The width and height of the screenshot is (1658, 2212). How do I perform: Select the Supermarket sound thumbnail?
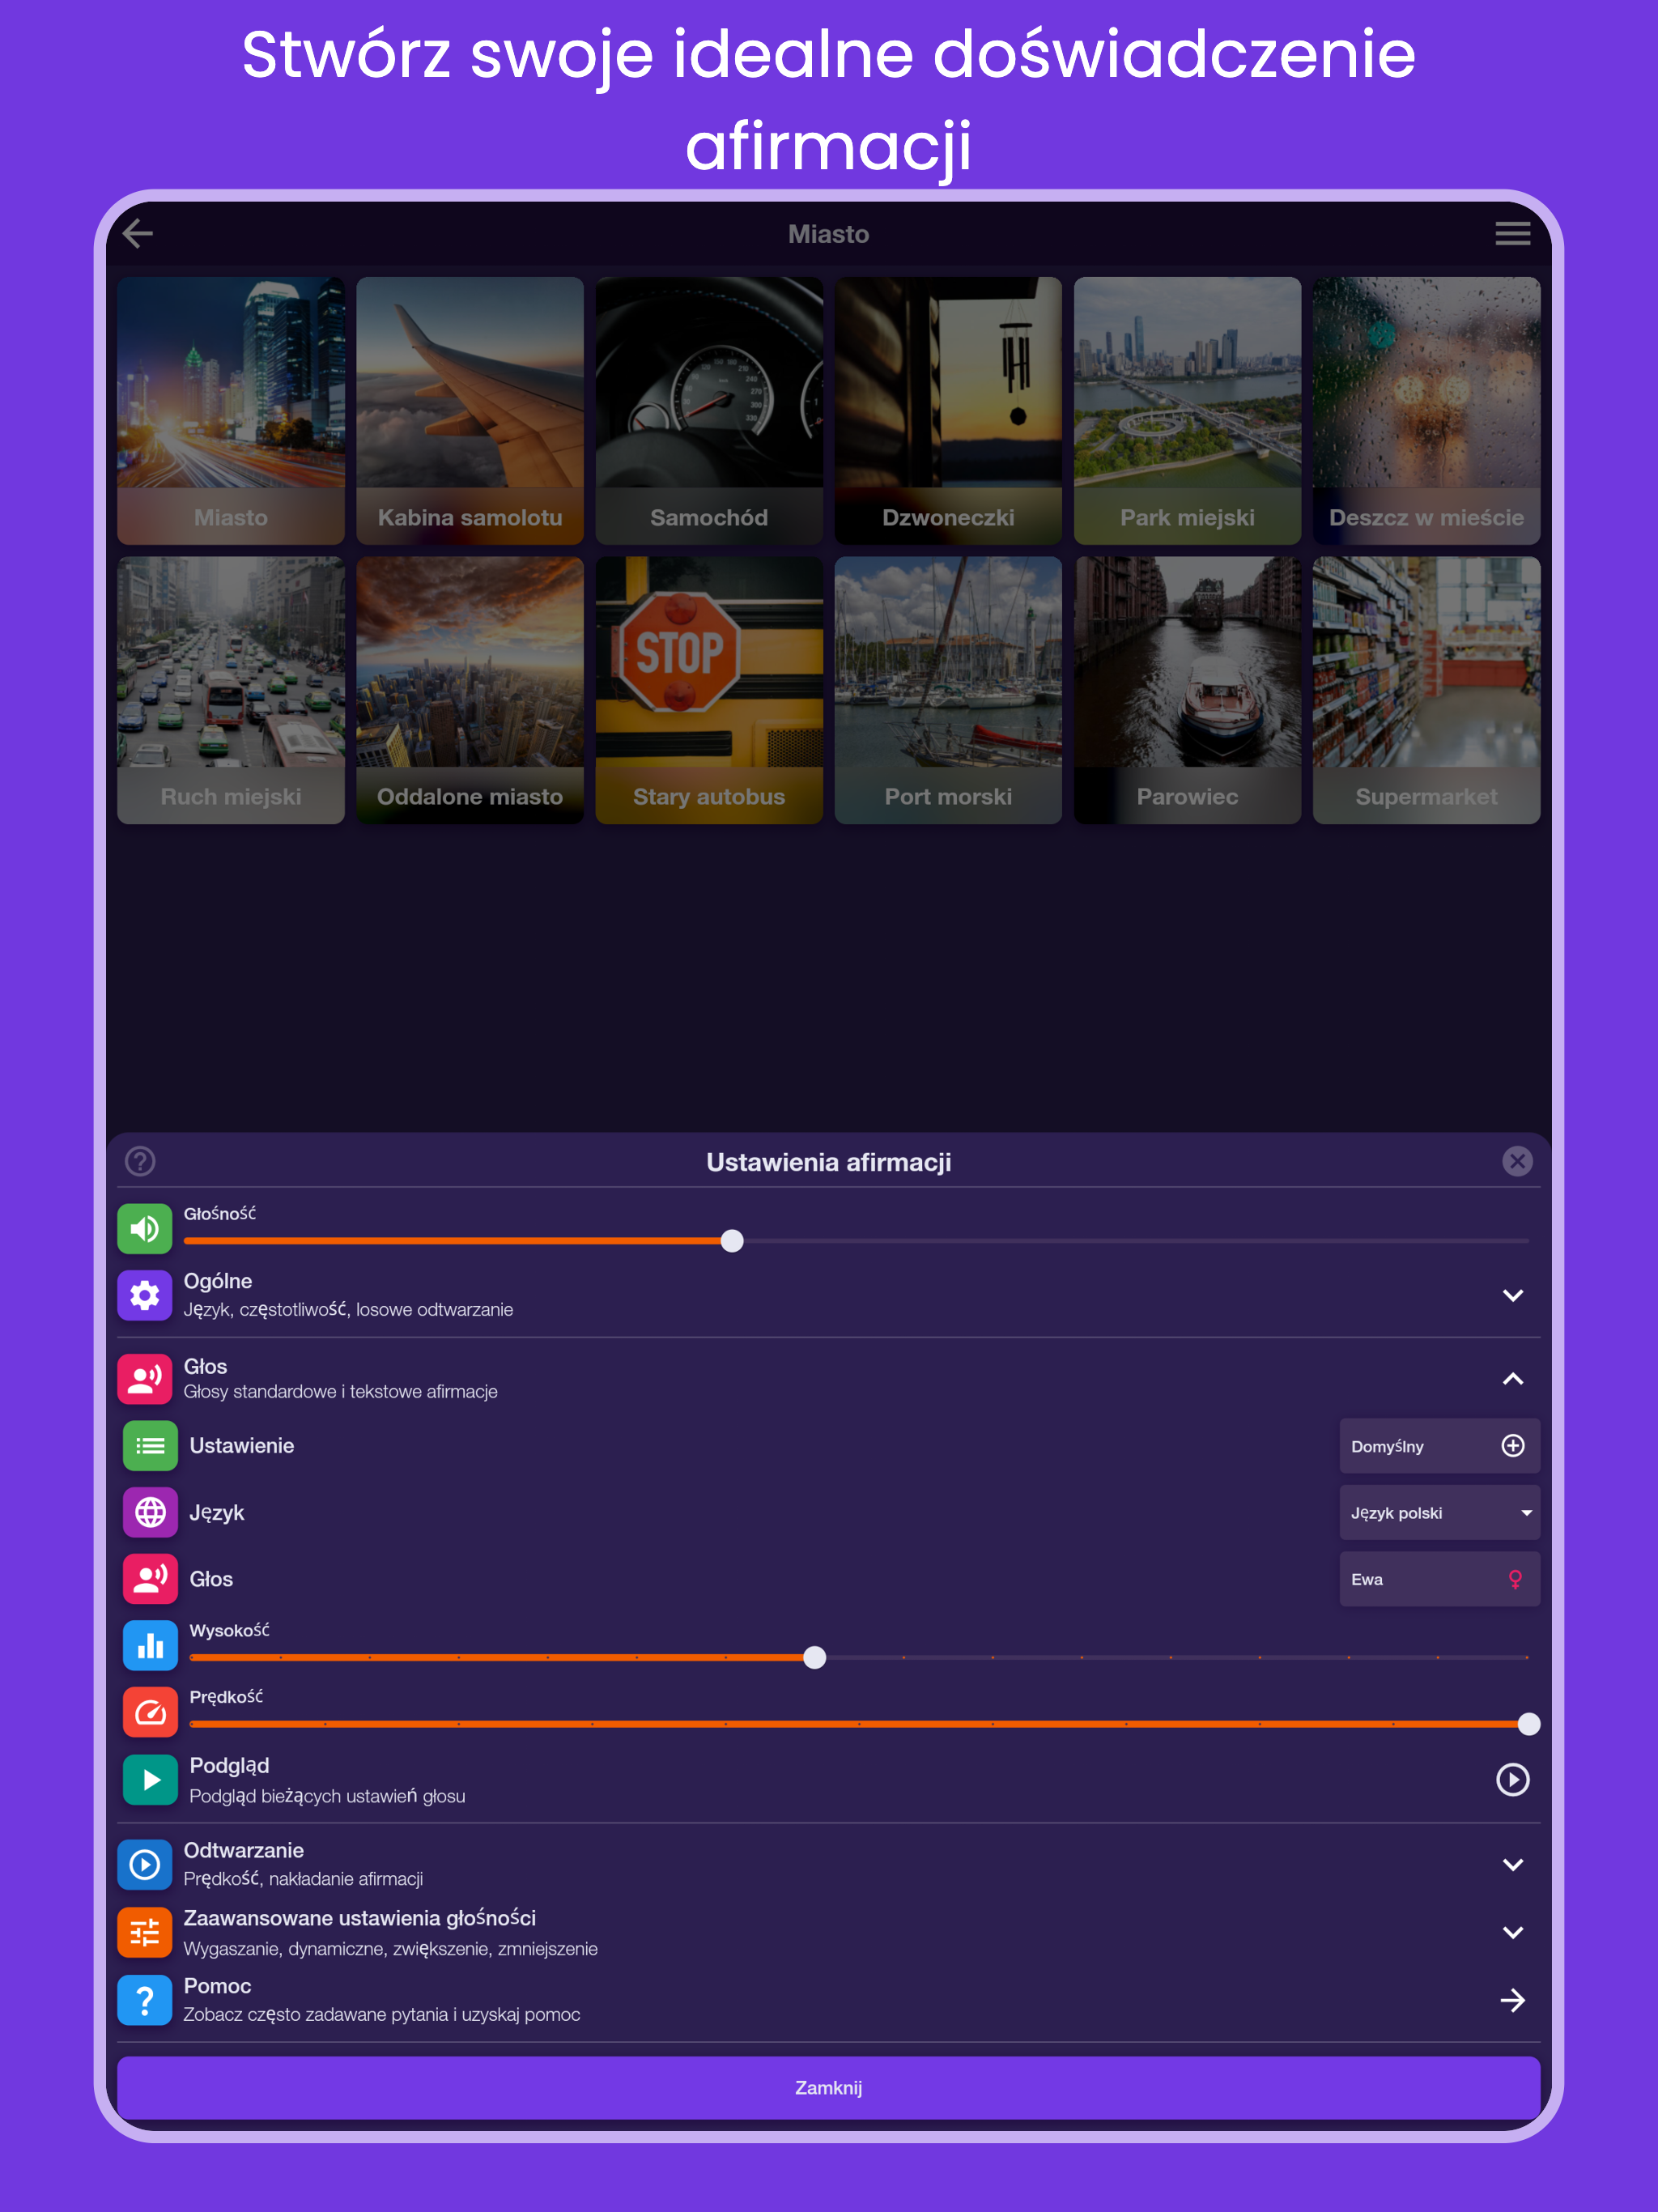click(x=1426, y=690)
